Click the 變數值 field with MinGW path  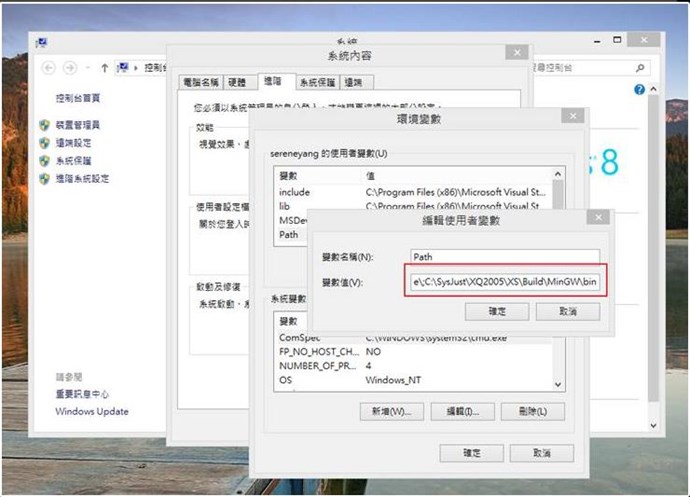coord(505,281)
